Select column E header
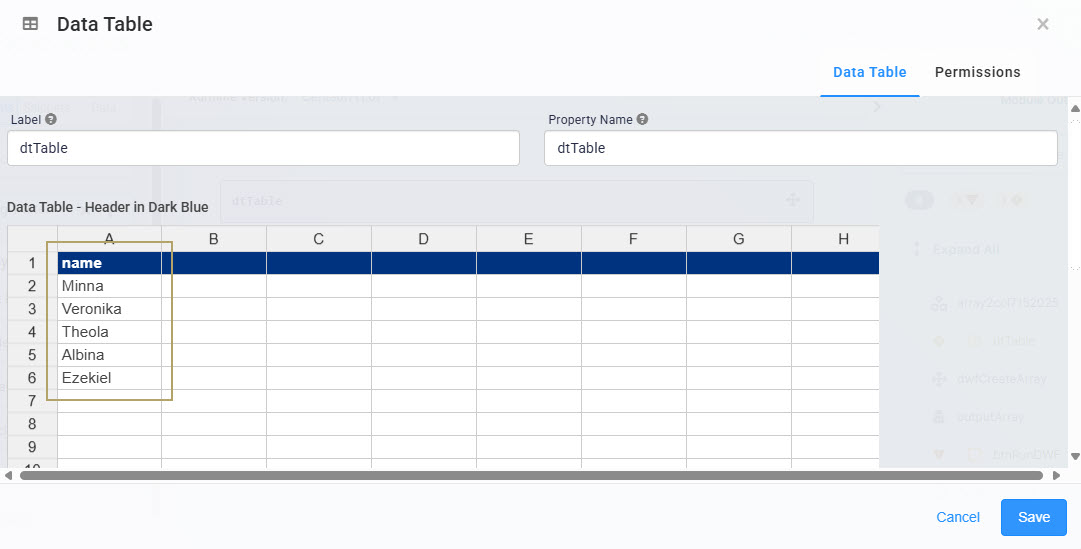The image size is (1081, 549). pyautogui.click(x=529, y=239)
